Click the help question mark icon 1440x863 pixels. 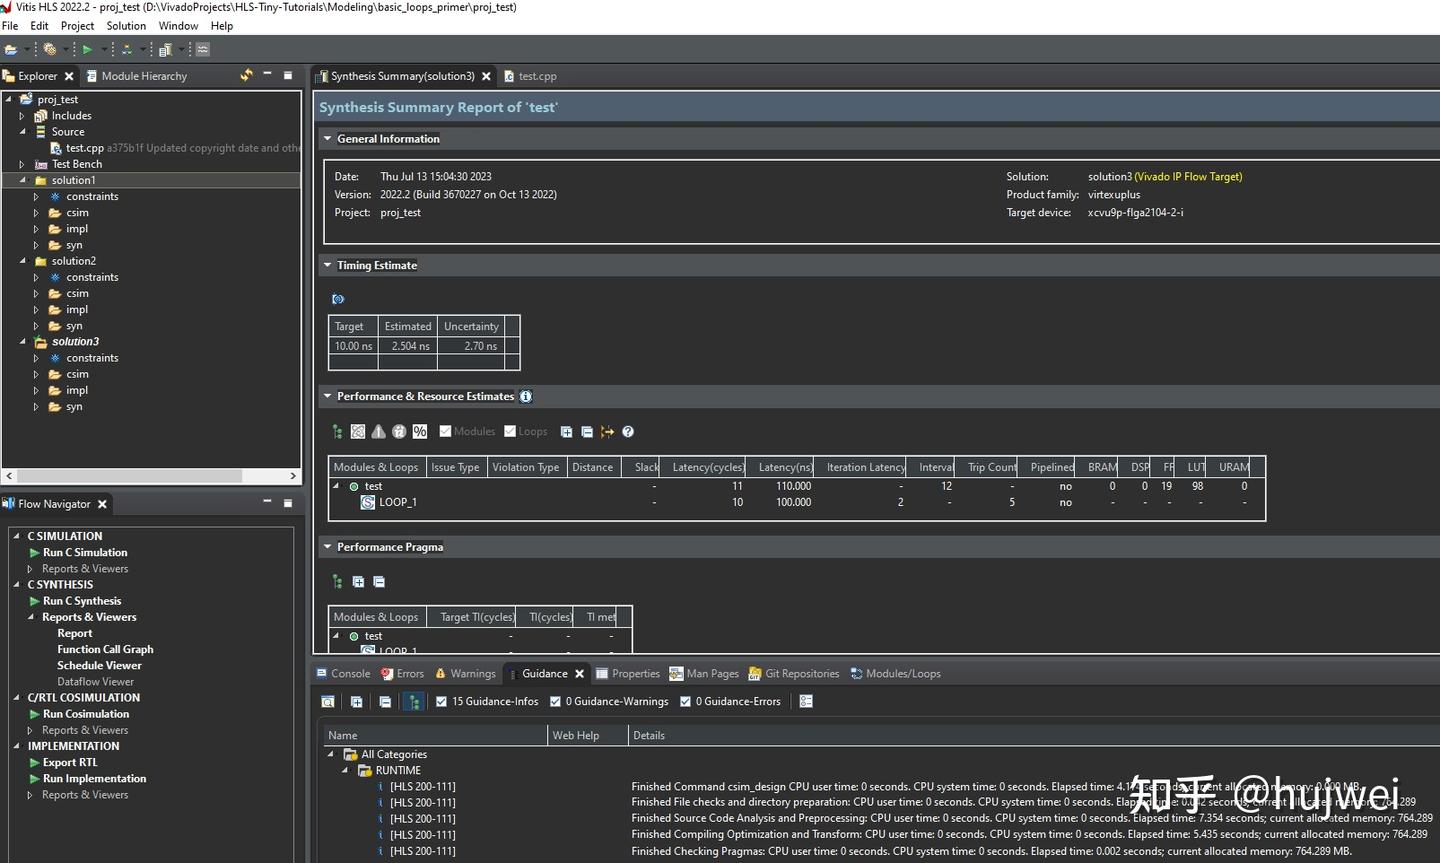[x=628, y=432]
